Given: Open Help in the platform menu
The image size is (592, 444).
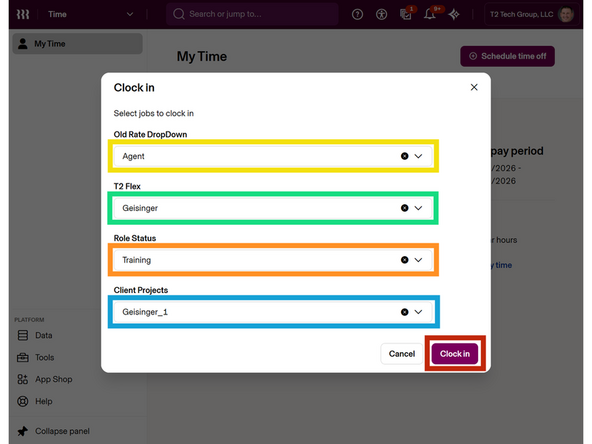Looking at the screenshot, I should pyautogui.click(x=43, y=401).
